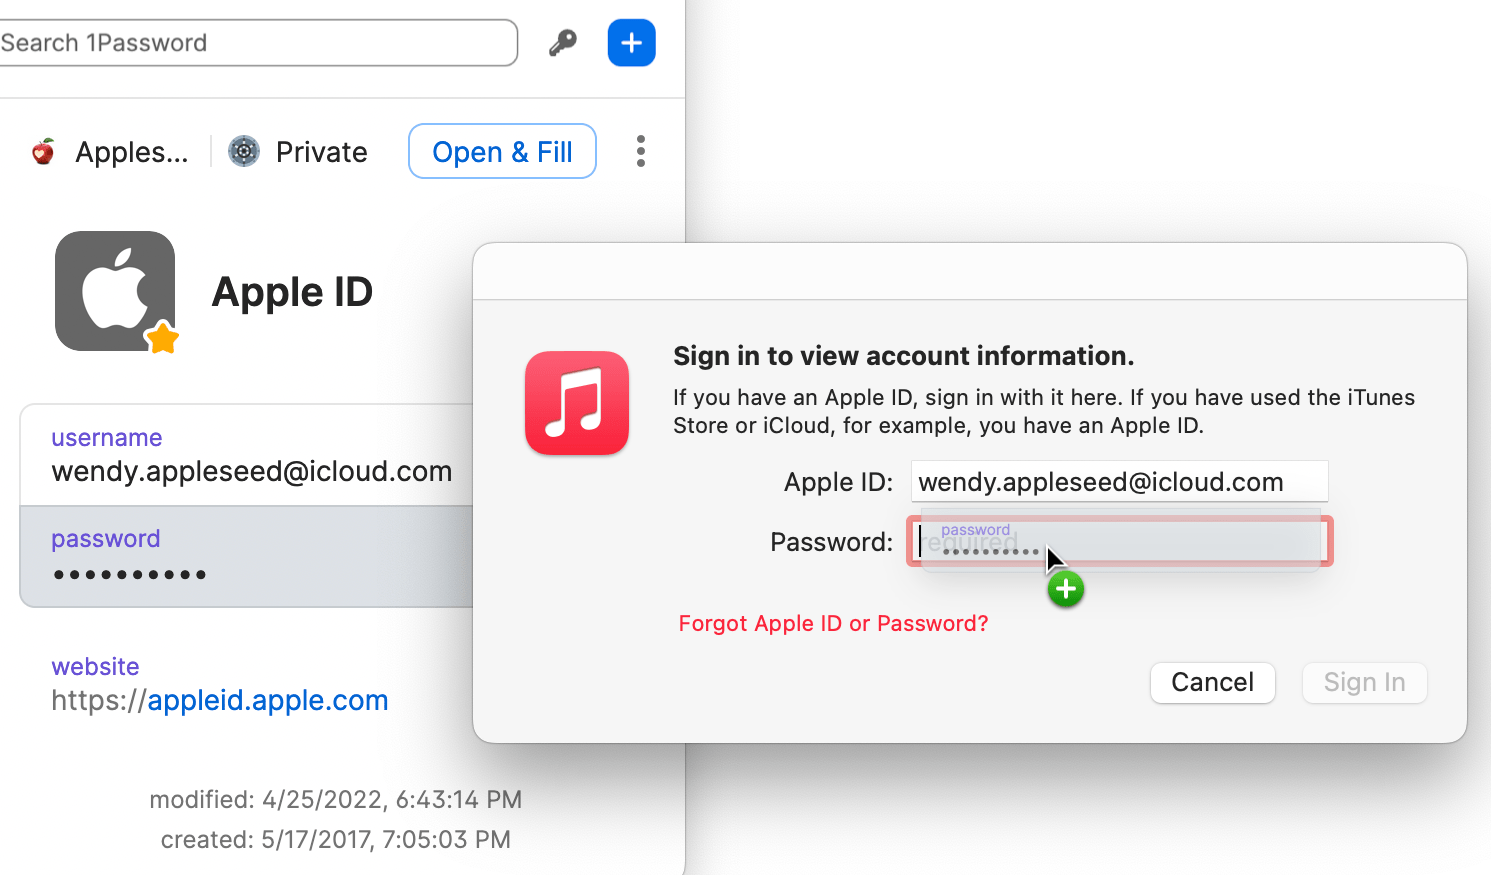The width and height of the screenshot is (1491, 875).
Task: Open the apple emoji vault icon
Action: pyautogui.click(x=42, y=151)
